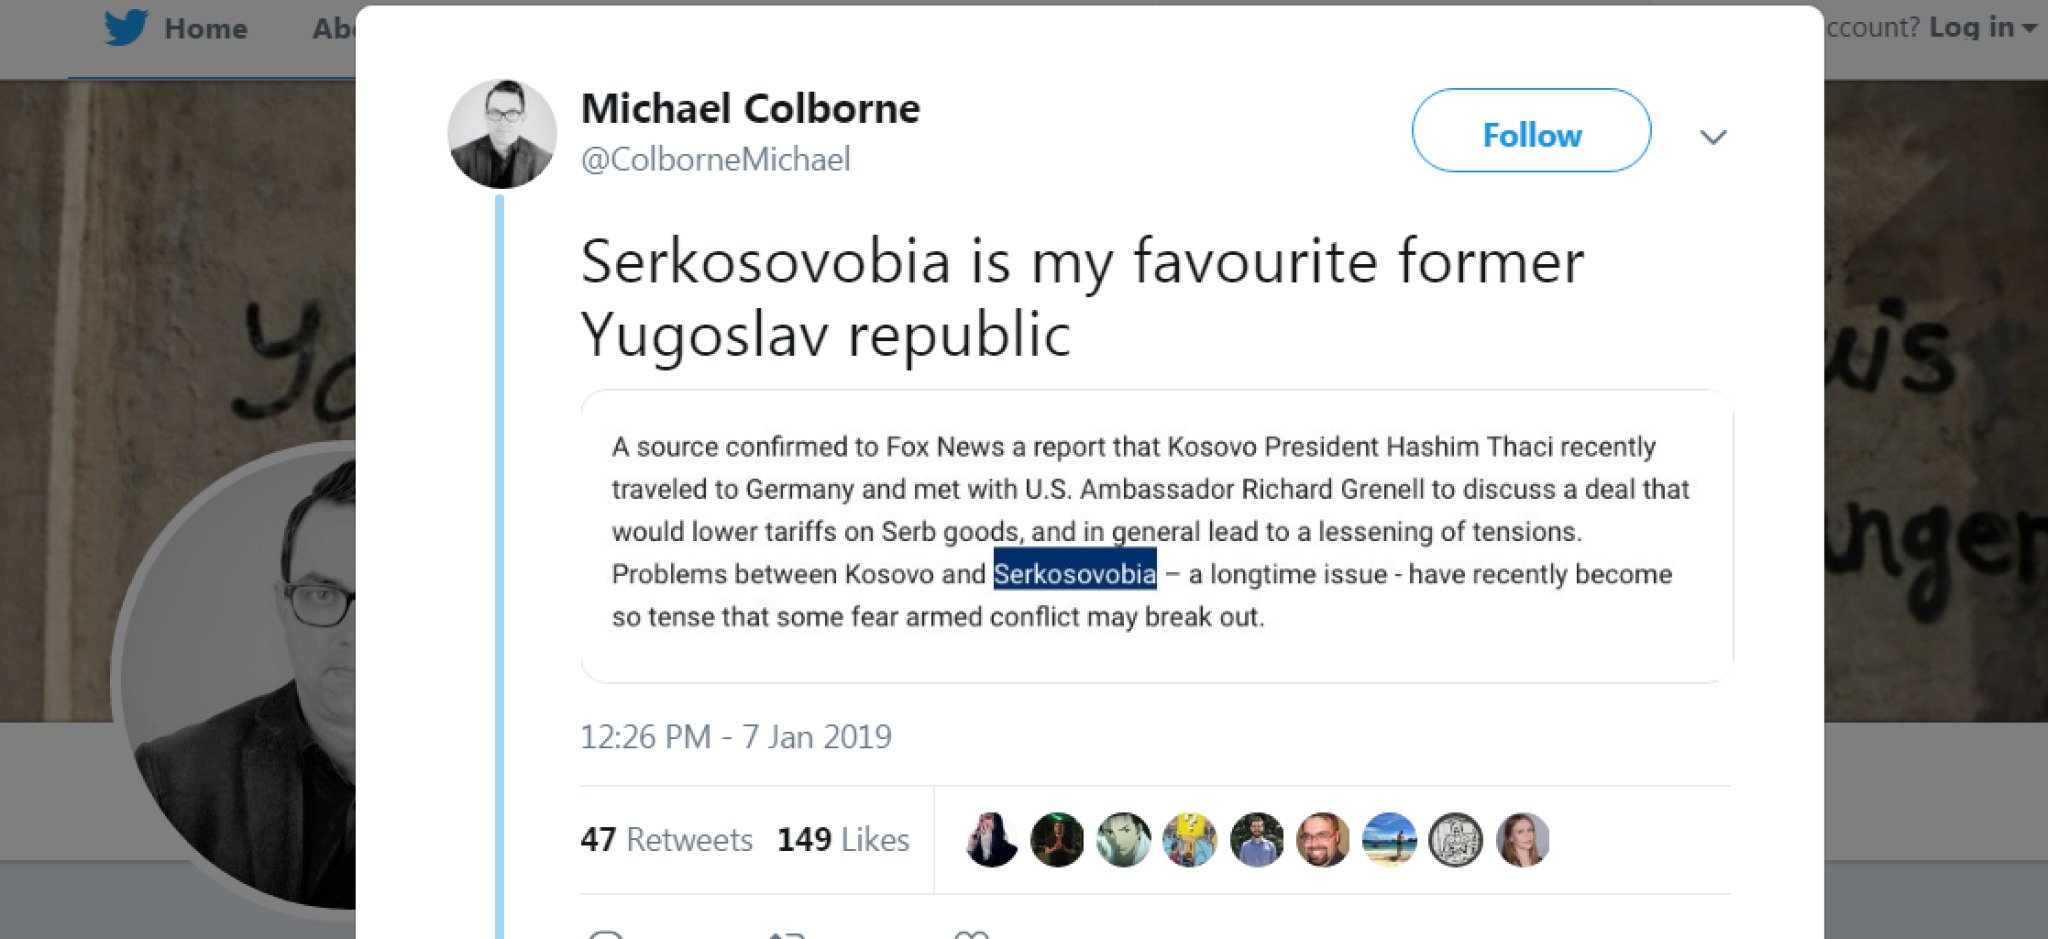View the 149 Likes list
The image size is (2048, 939).
click(846, 840)
